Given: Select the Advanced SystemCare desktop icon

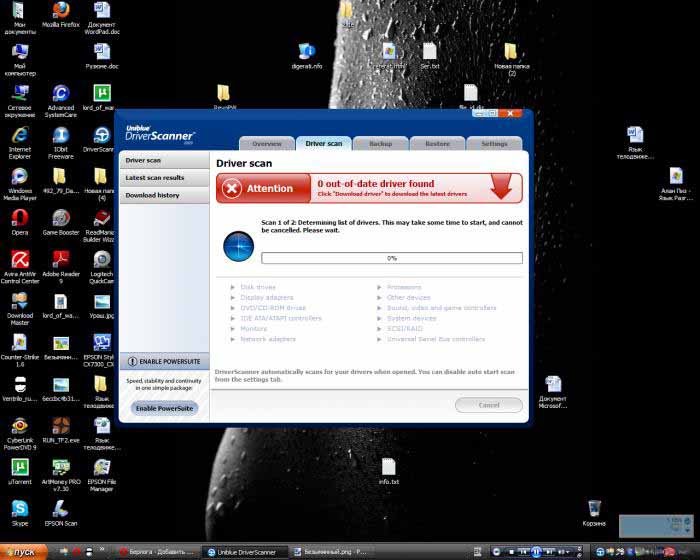Looking at the screenshot, I should coord(61,101).
